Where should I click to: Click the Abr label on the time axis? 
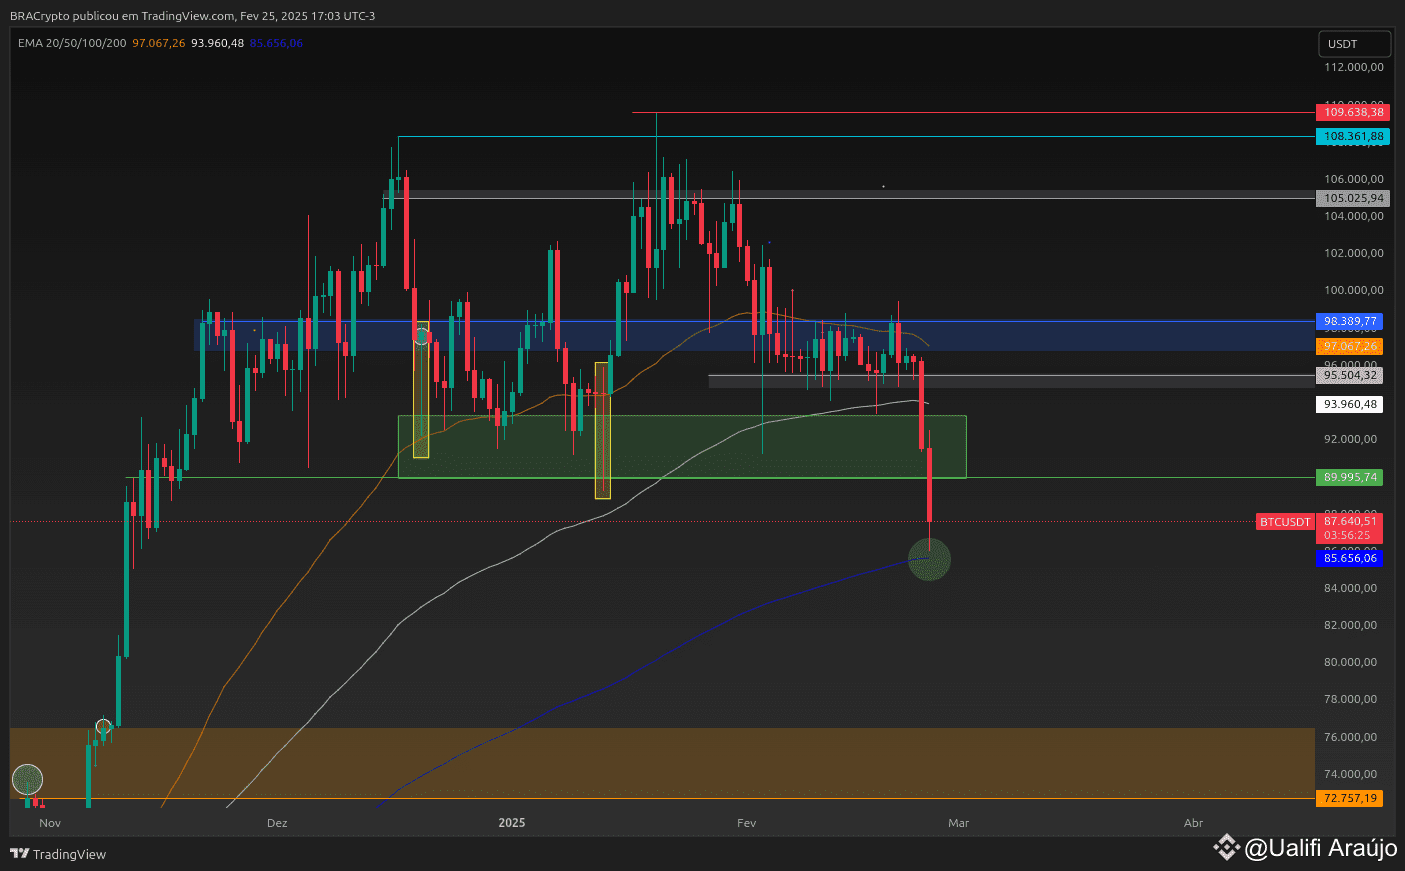tap(1193, 823)
